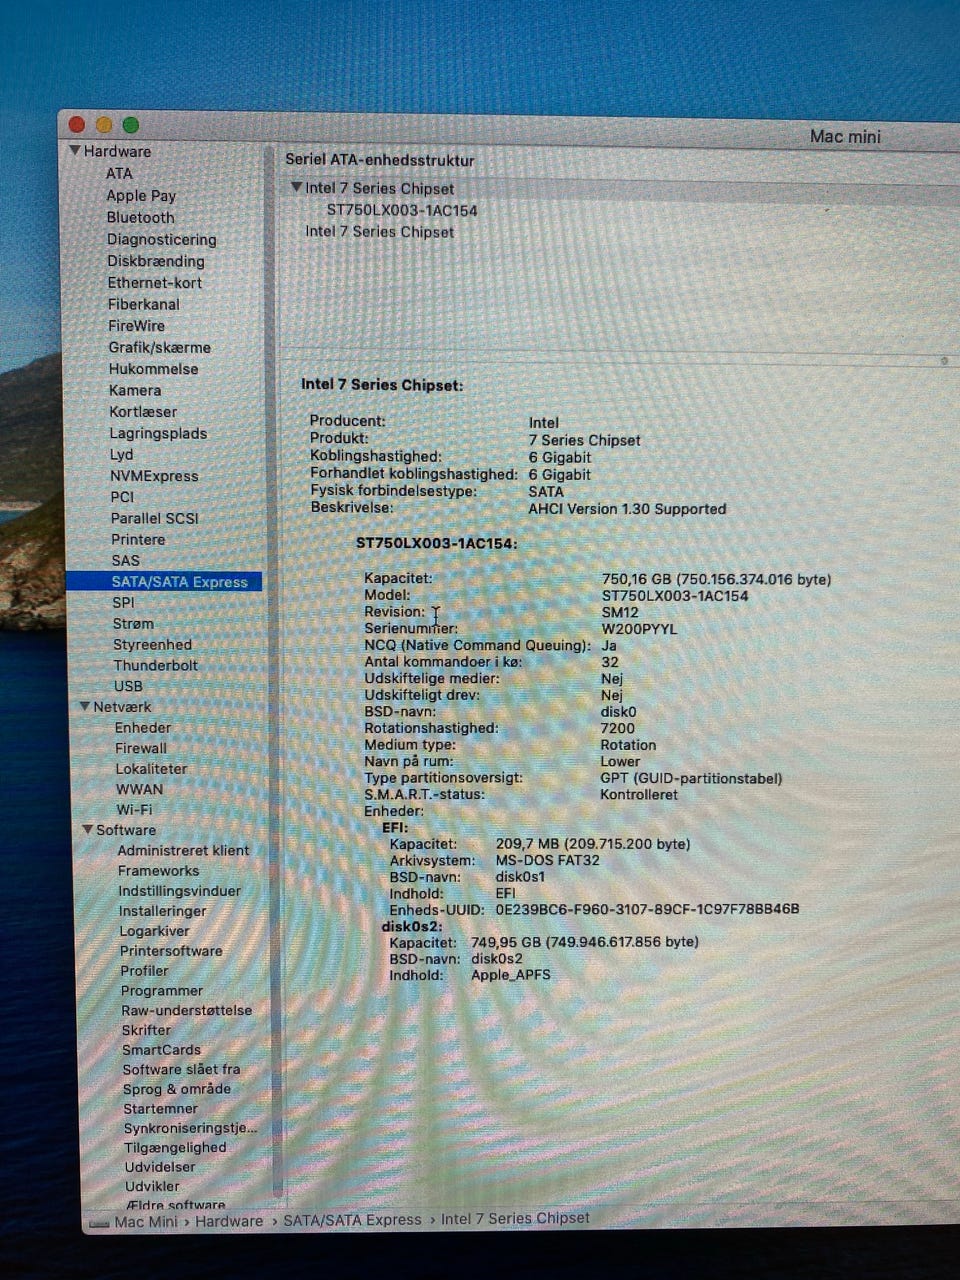This screenshot has width=960, height=1280.
Task: Select the second Intel 7 Series Chipset row
Action: point(380,232)
